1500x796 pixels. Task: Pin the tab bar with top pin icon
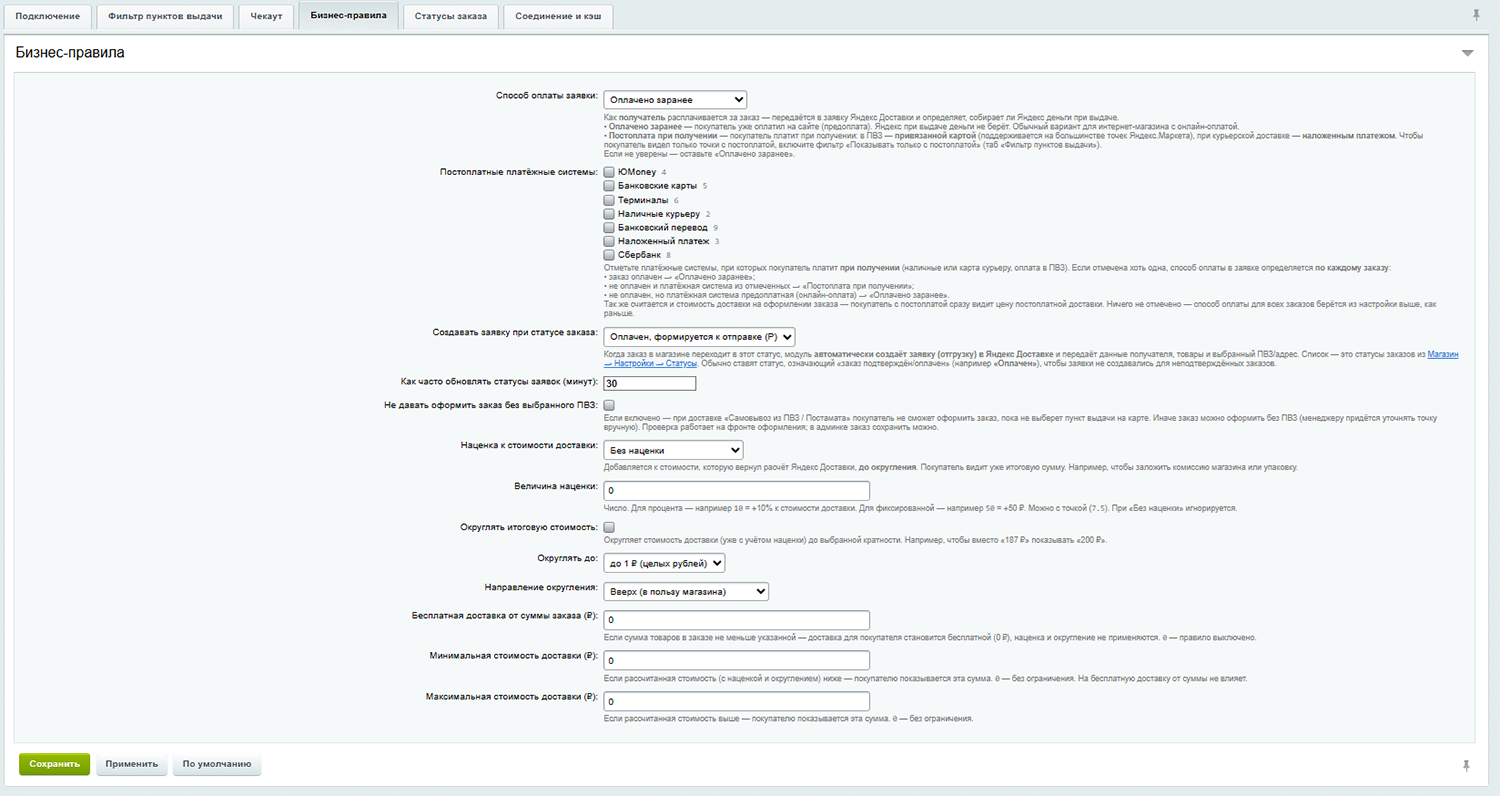[1476, 15]
